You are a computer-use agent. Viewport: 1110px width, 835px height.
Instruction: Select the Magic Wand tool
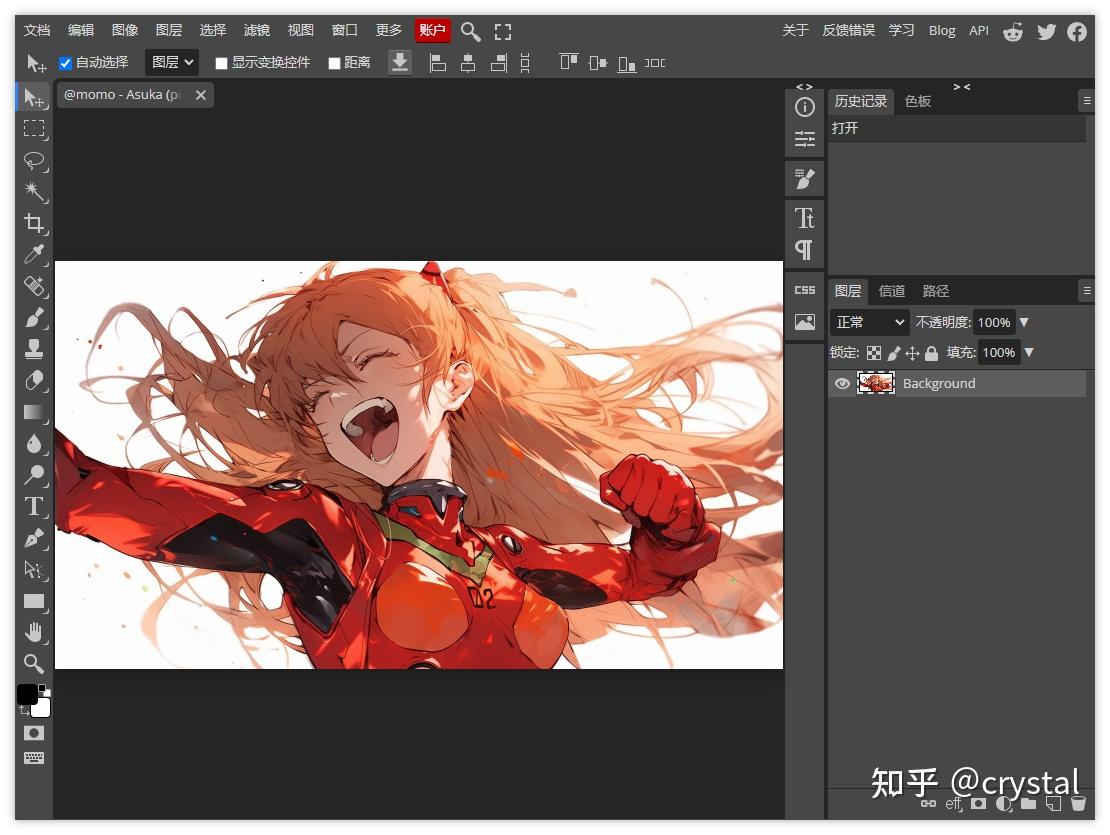click(x=33, y=191)
